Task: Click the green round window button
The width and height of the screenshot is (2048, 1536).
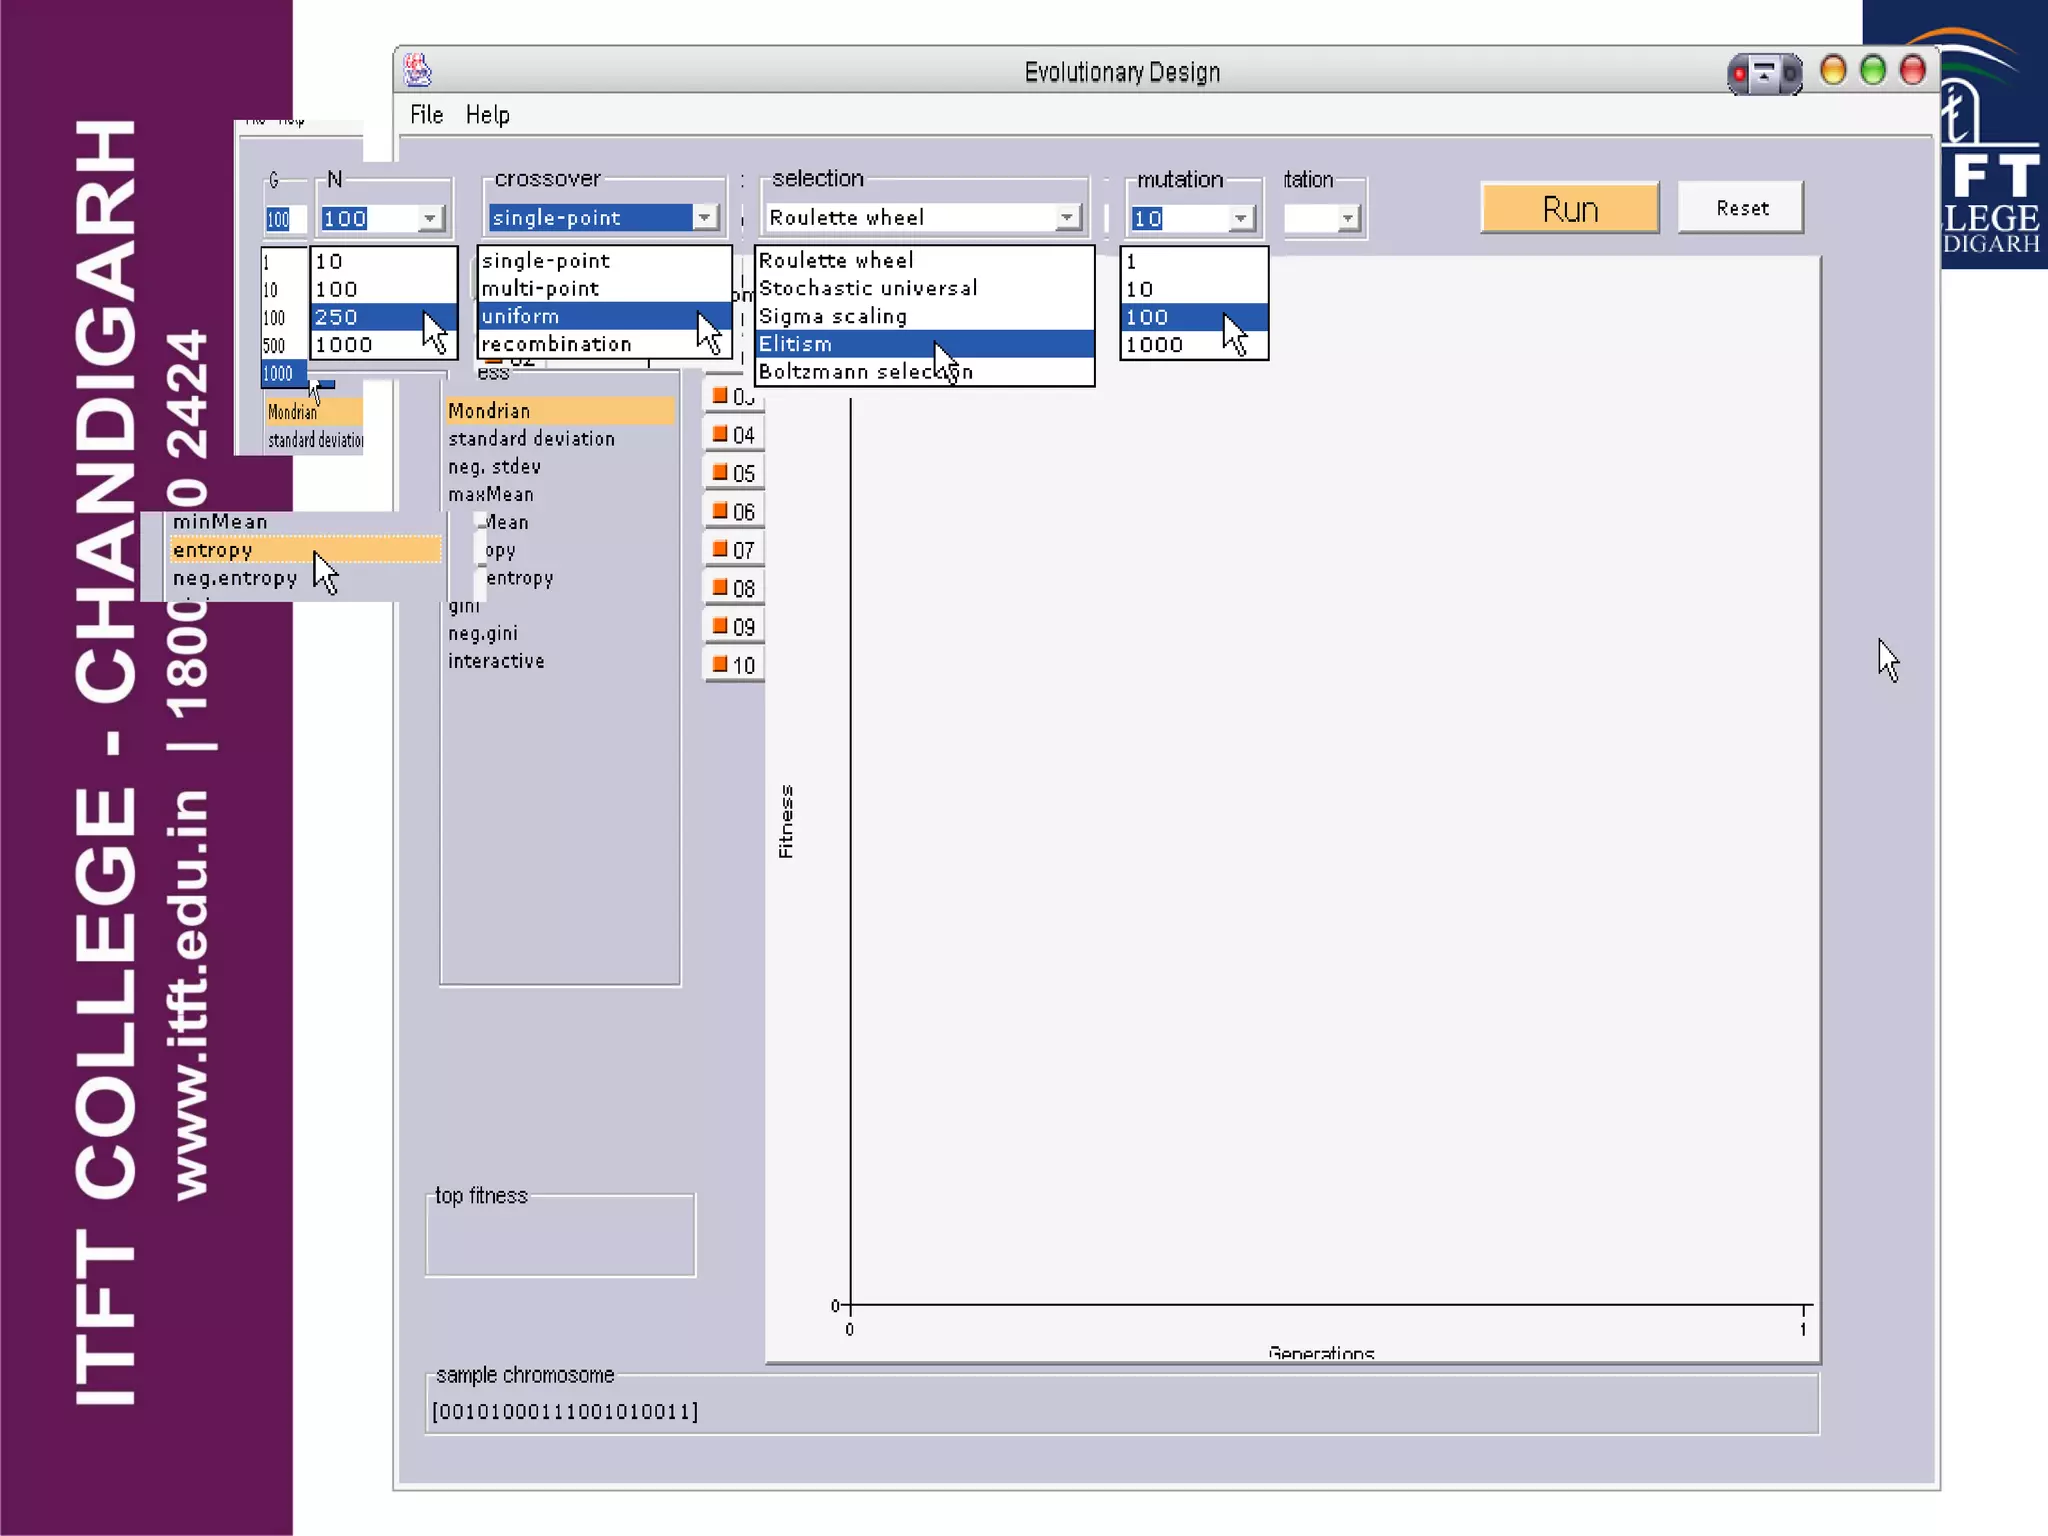Action: [1873, 71]
